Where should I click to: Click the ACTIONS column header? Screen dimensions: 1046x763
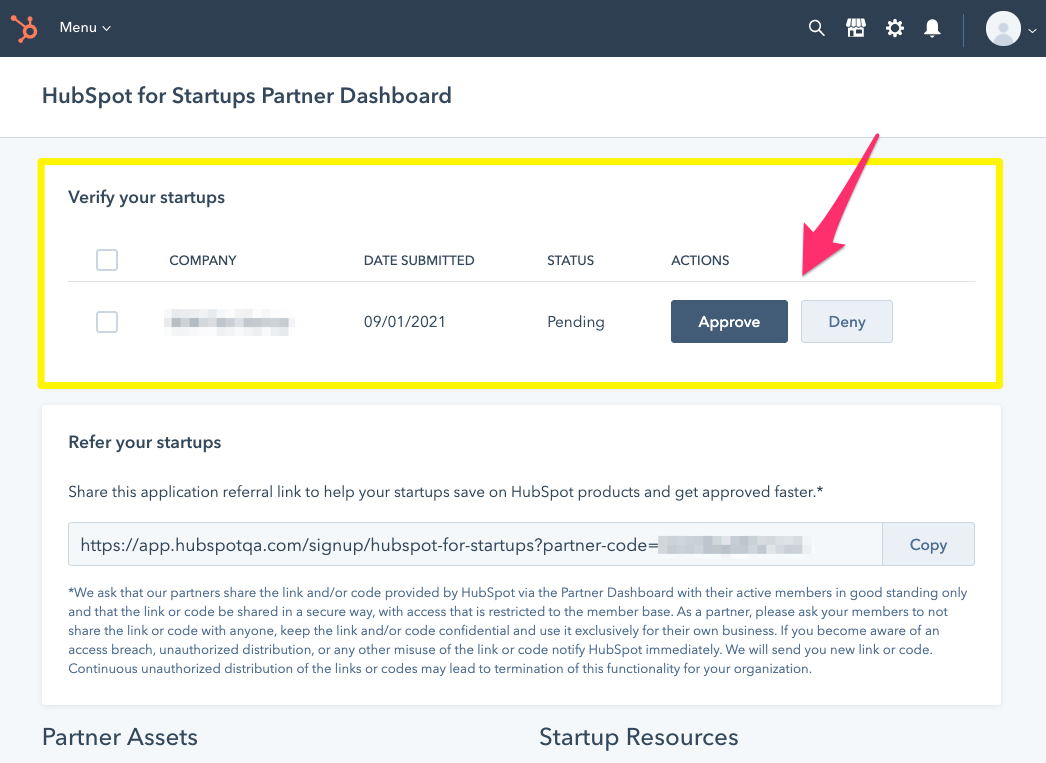click(700, 260)
